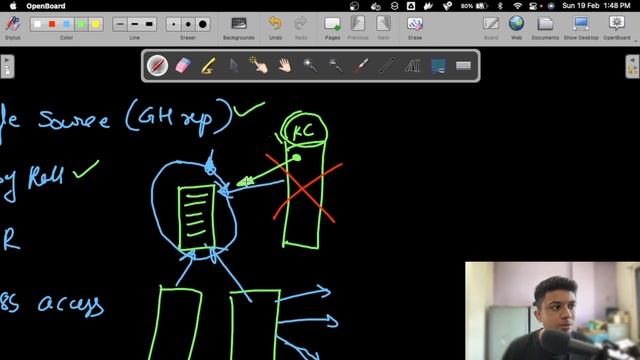Open the Erase options button

(415, 27)
